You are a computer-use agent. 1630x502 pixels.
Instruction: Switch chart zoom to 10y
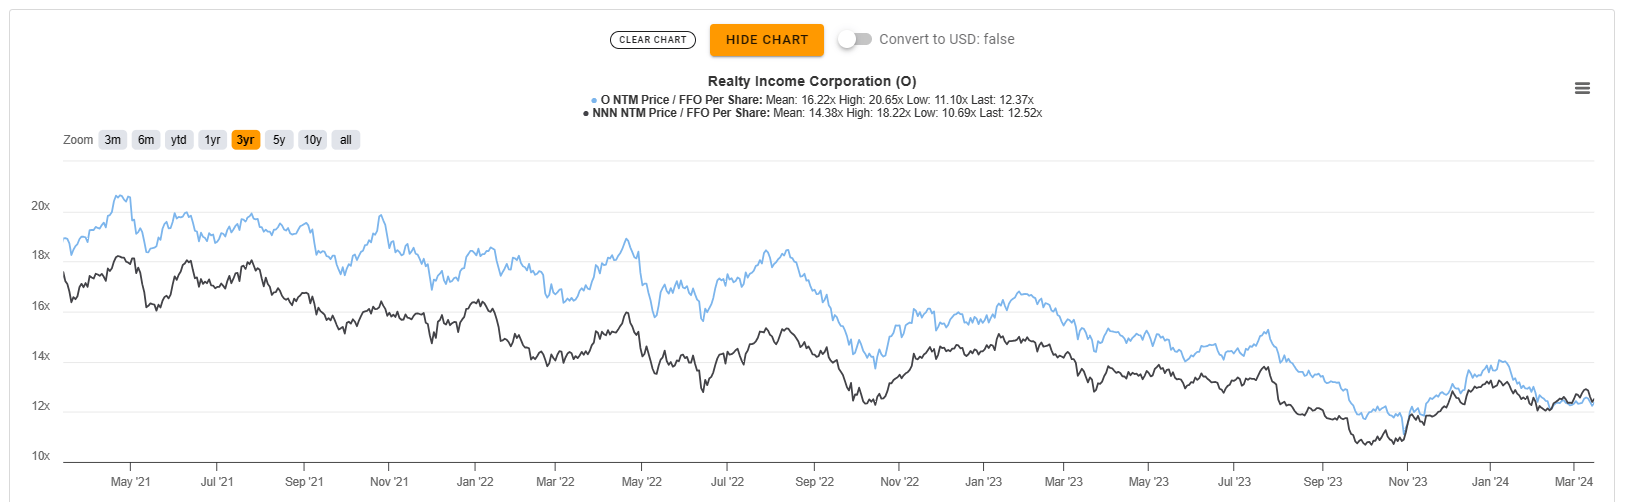click(x=313, y=140)
